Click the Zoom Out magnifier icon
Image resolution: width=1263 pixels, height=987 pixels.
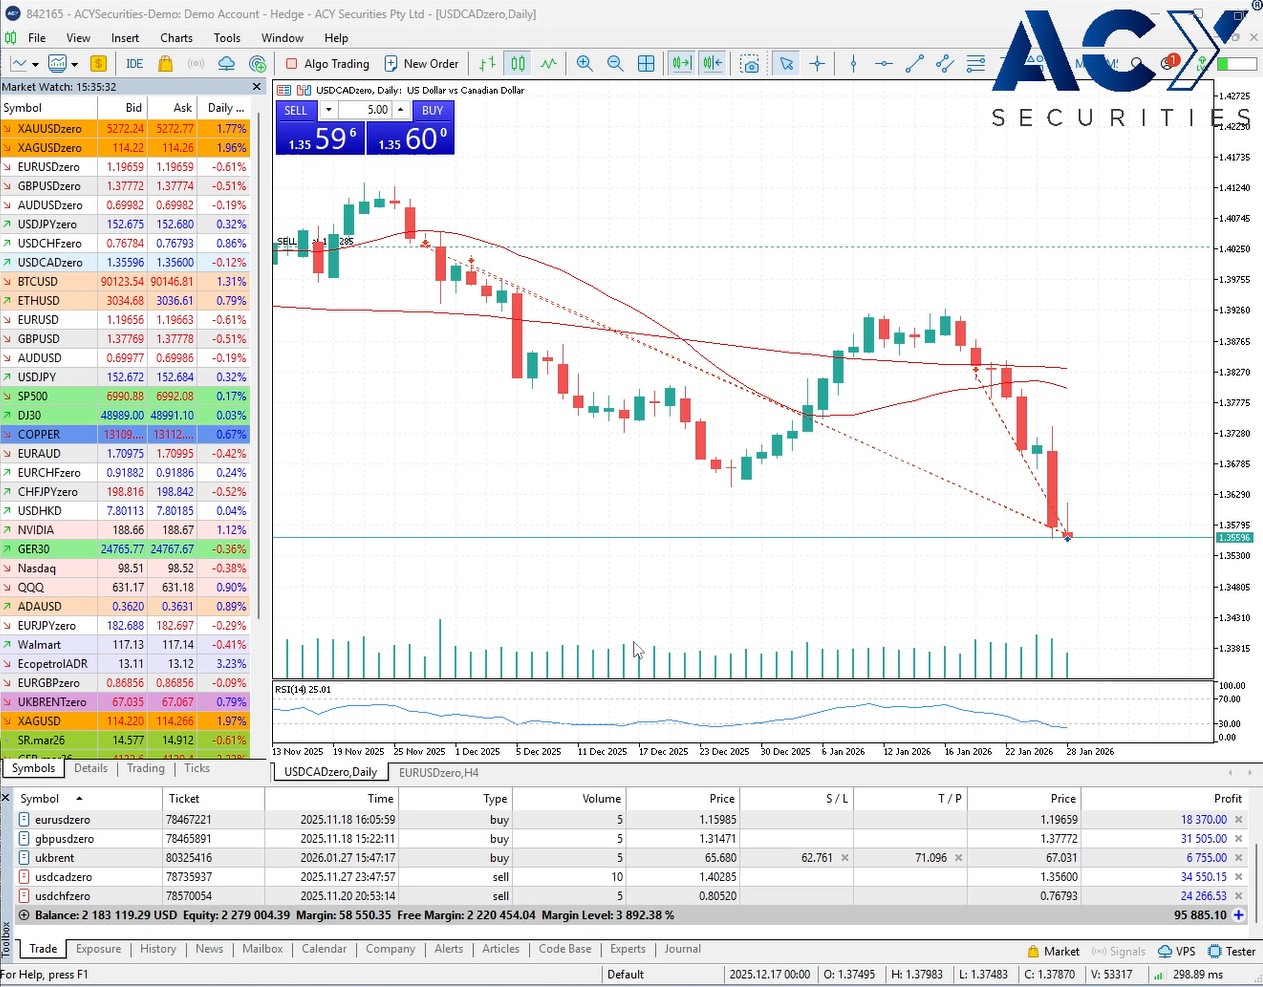click(x=615, y=64)
